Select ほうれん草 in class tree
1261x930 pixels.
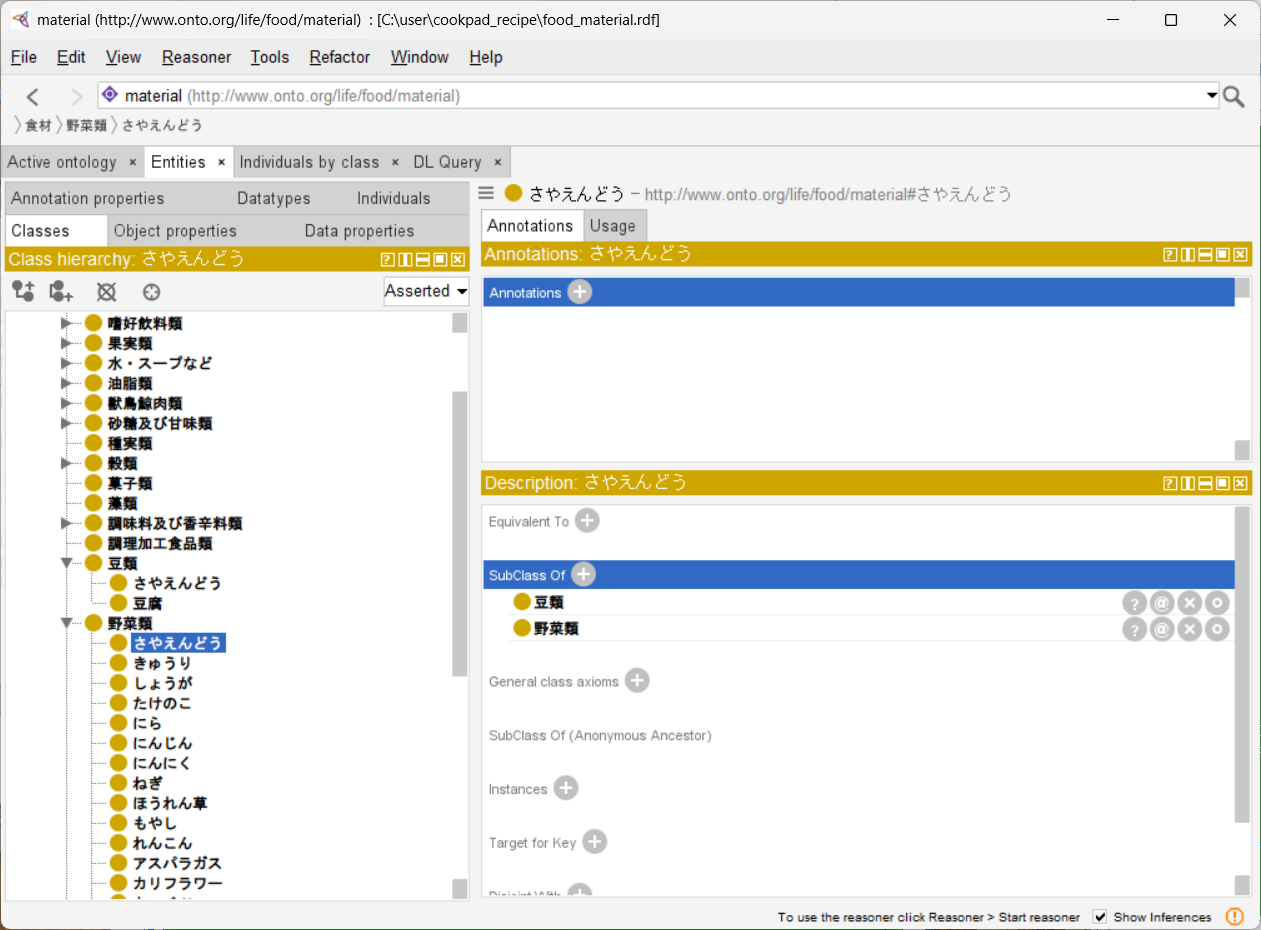pos(170,803)
